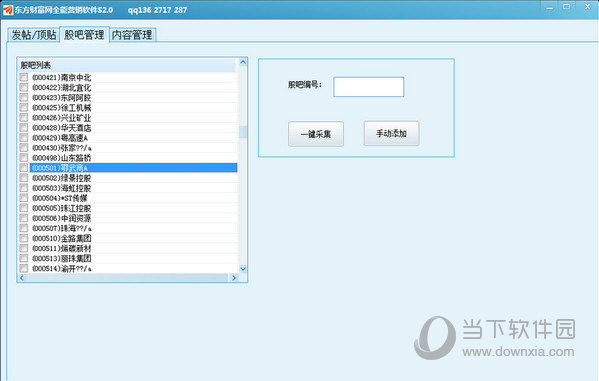
Task: Tick the (000502) checkbox
Action: point(24,178)
